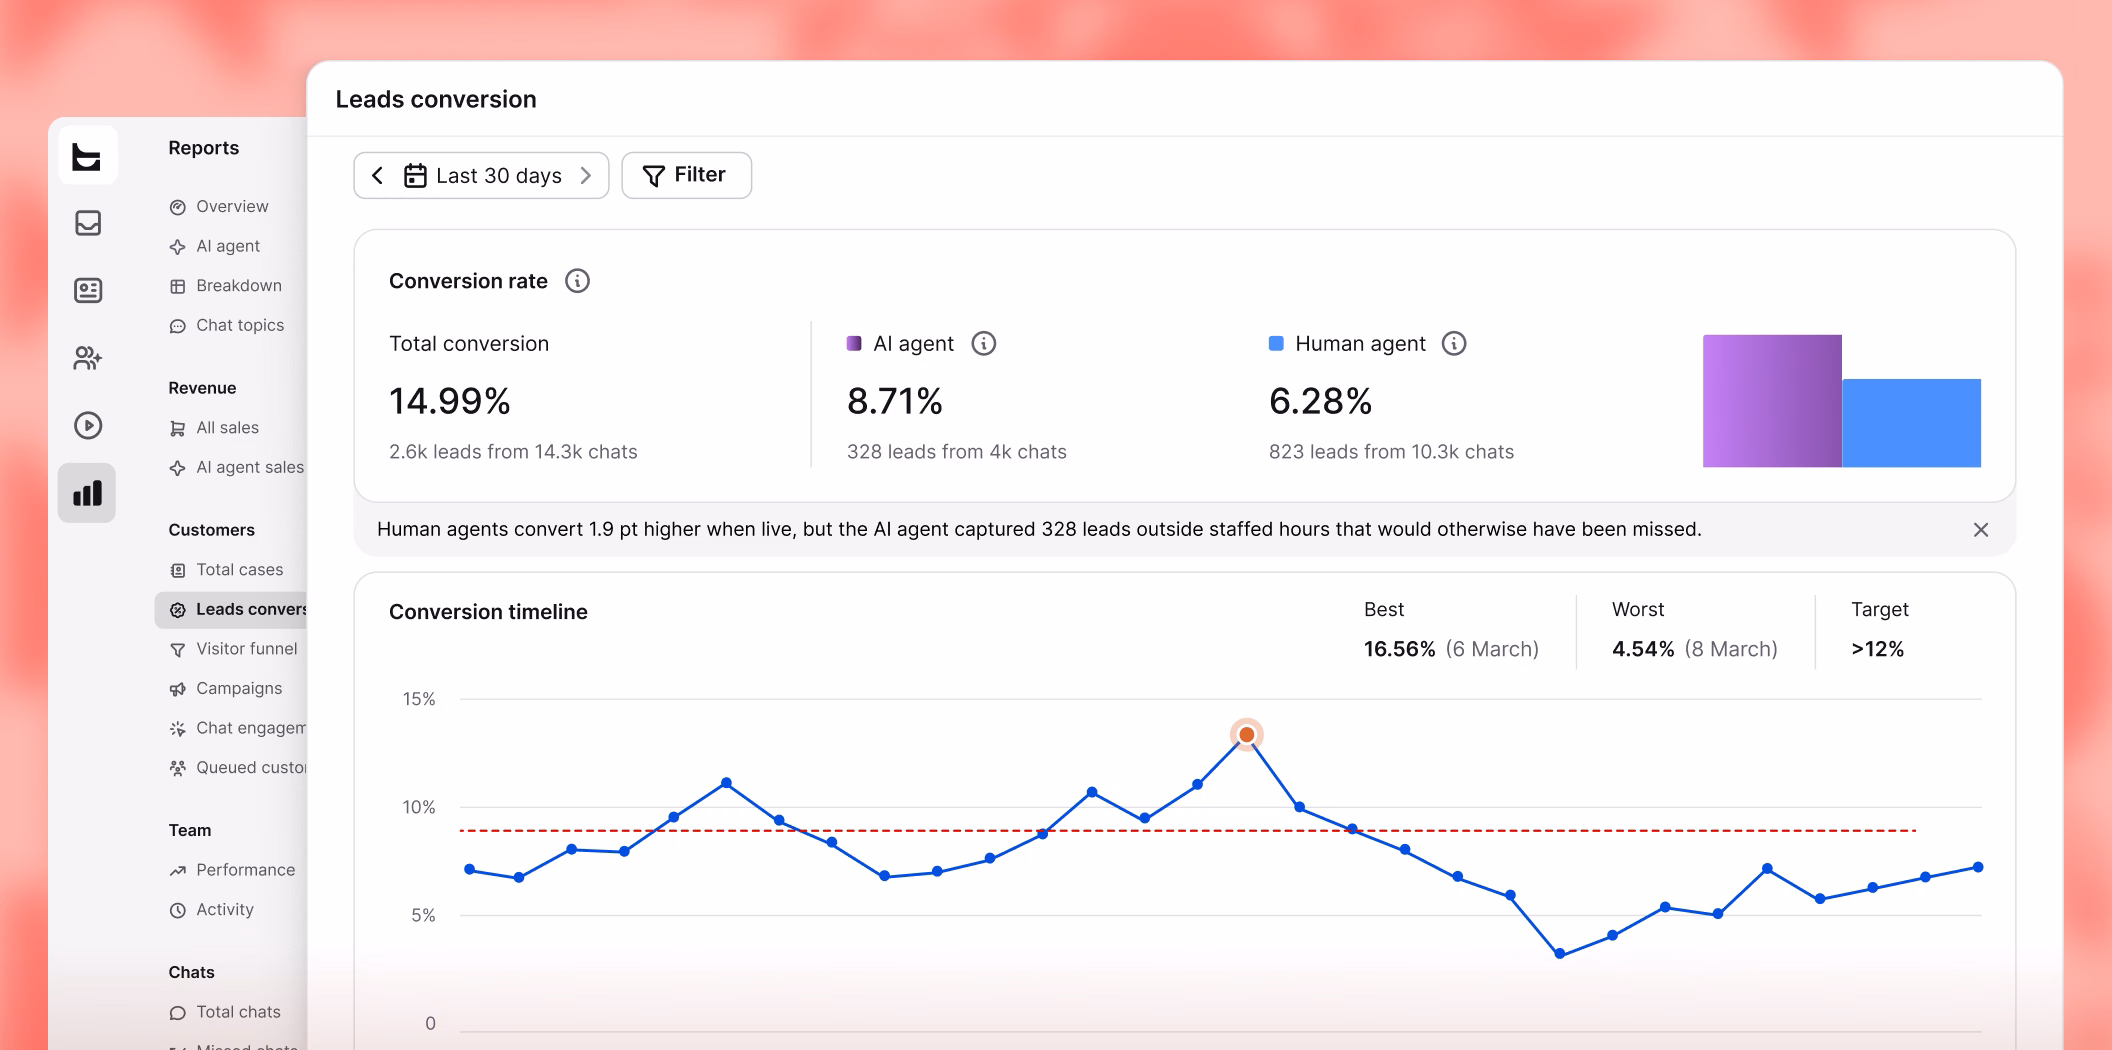Show info for AI agent conversion
This screenshot has width=2112, height=1050.
click(x=984, y=344)
